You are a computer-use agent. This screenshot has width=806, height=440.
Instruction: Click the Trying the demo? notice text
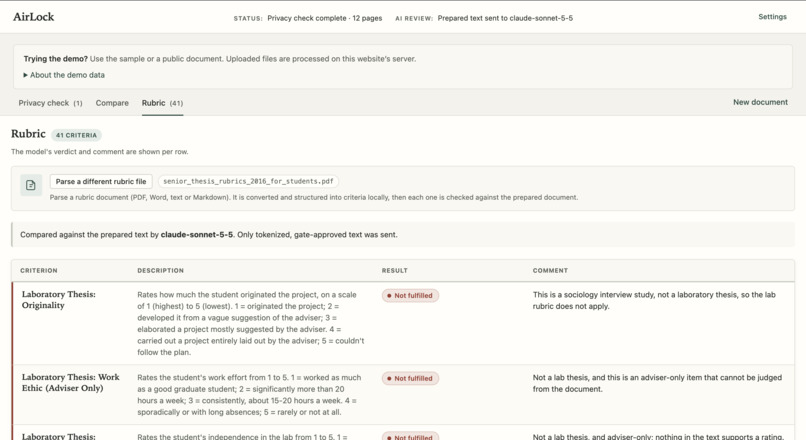click(x=219, y=59)
